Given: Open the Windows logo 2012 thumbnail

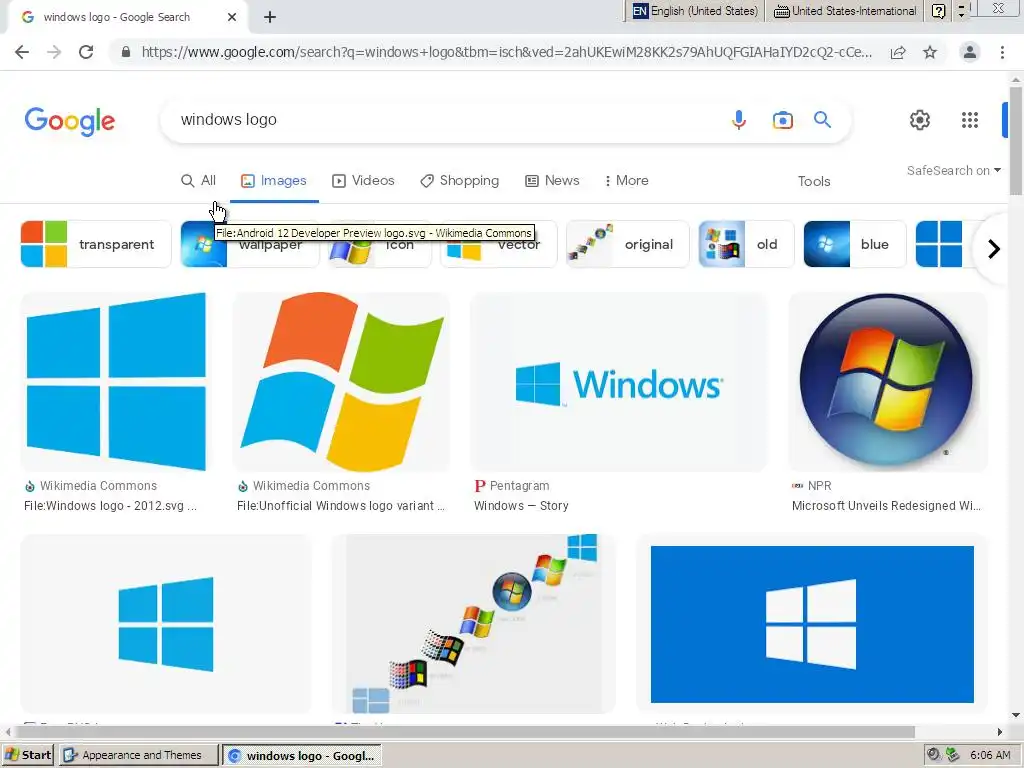Looking at the screenshot, I should click(116, 382).
